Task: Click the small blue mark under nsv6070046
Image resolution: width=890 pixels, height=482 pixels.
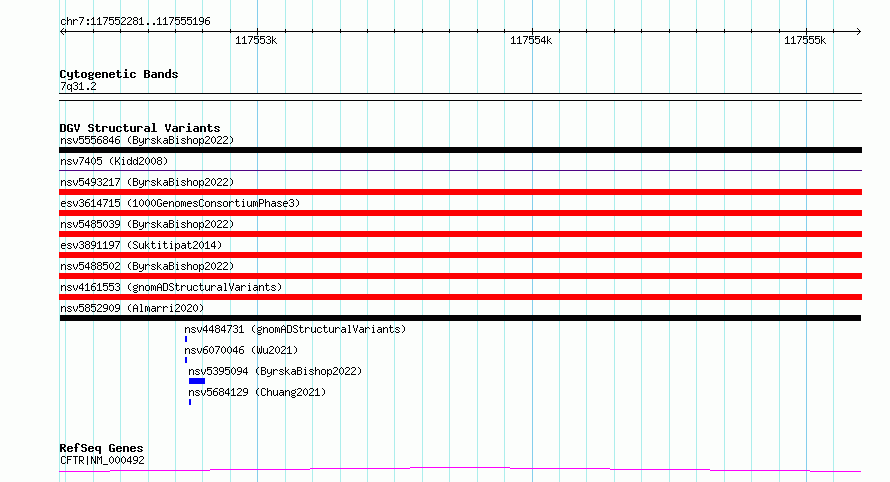Action: 186,360
